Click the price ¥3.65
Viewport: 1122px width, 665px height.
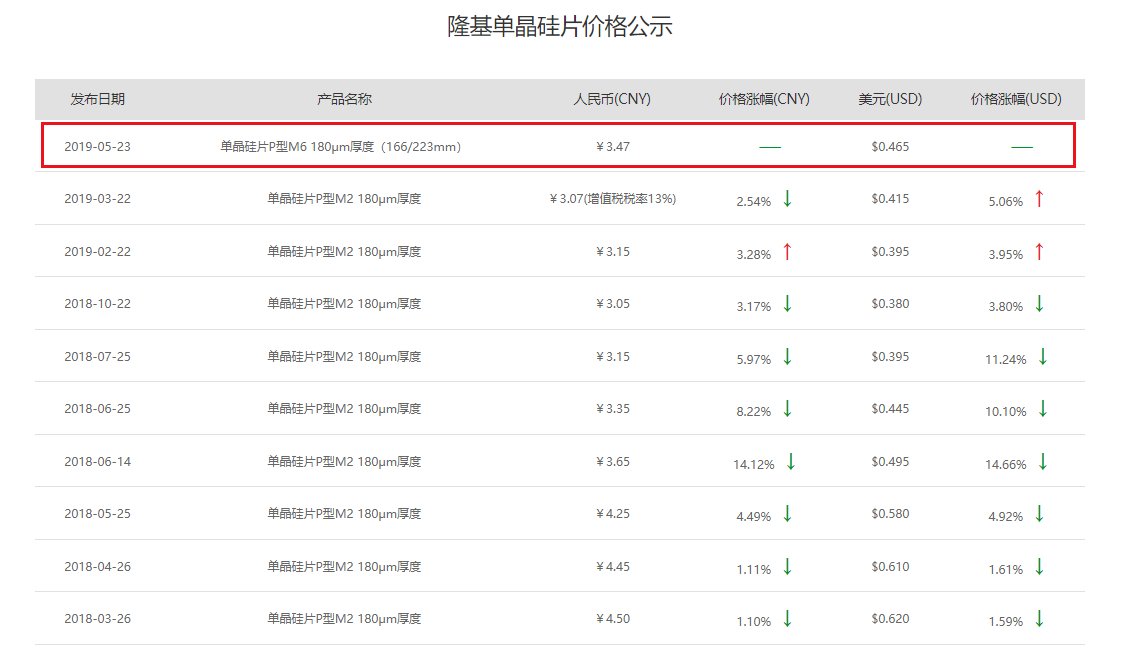pos(613,462)
